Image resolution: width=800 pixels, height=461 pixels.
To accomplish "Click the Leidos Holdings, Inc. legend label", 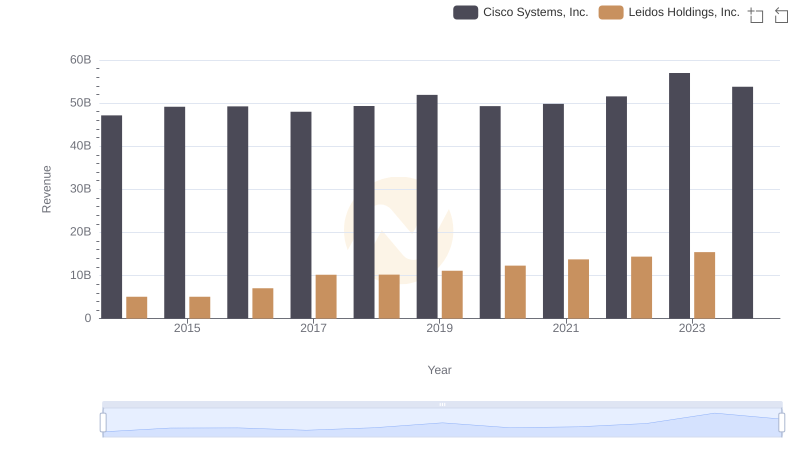I will pyautogui.click(x=684, y=12).
